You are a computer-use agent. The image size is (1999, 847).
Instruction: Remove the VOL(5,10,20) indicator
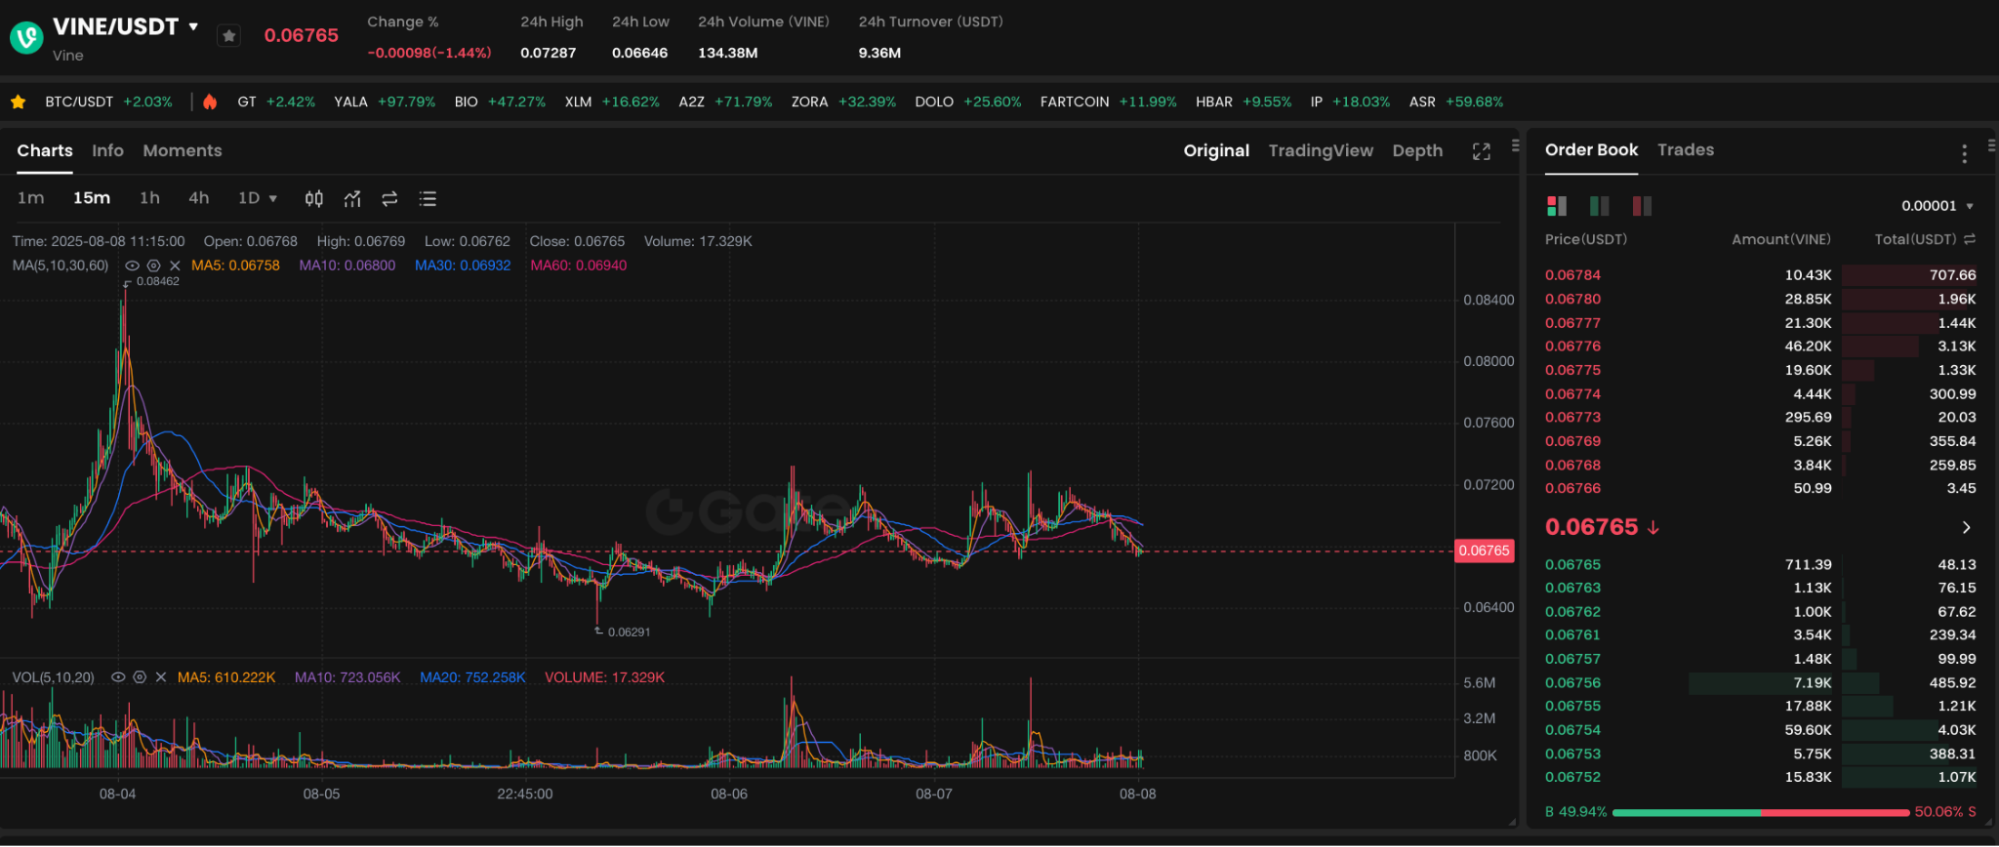pos(161,678)
